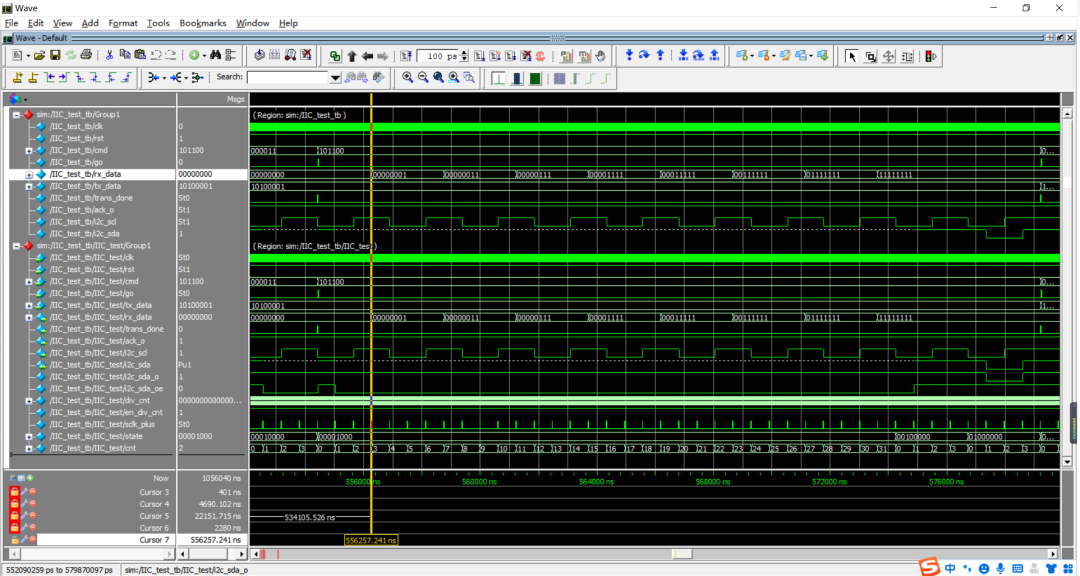
Task: Click the Print icon in toolbar
Action: [87, 56]
